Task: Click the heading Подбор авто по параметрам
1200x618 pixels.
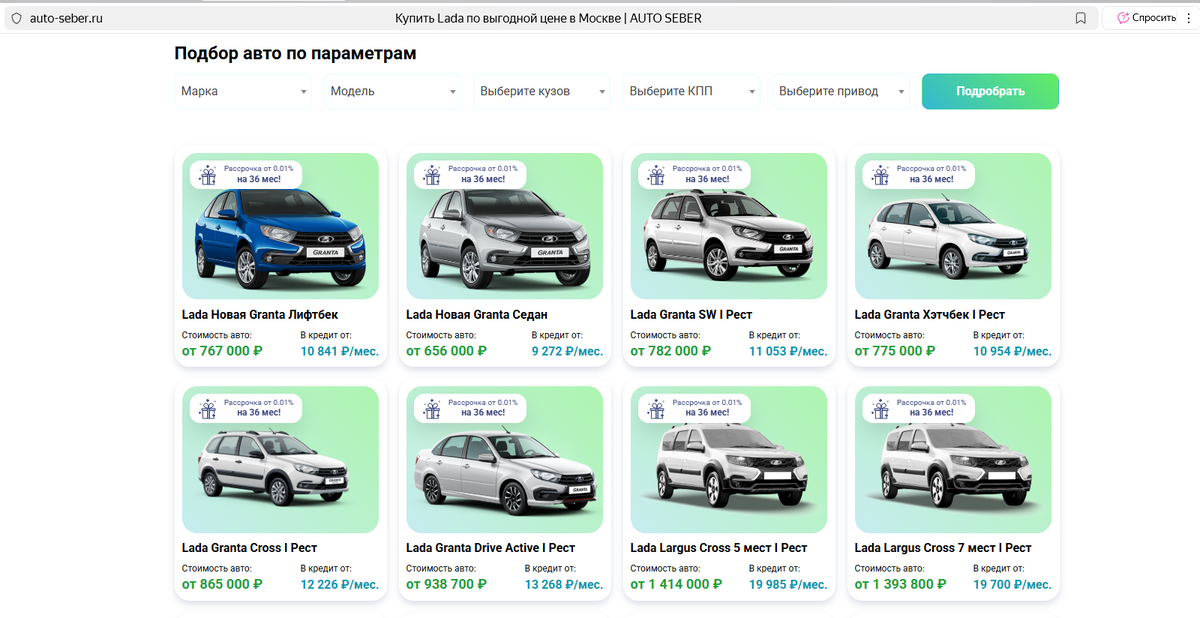Action: click(295, 54)
